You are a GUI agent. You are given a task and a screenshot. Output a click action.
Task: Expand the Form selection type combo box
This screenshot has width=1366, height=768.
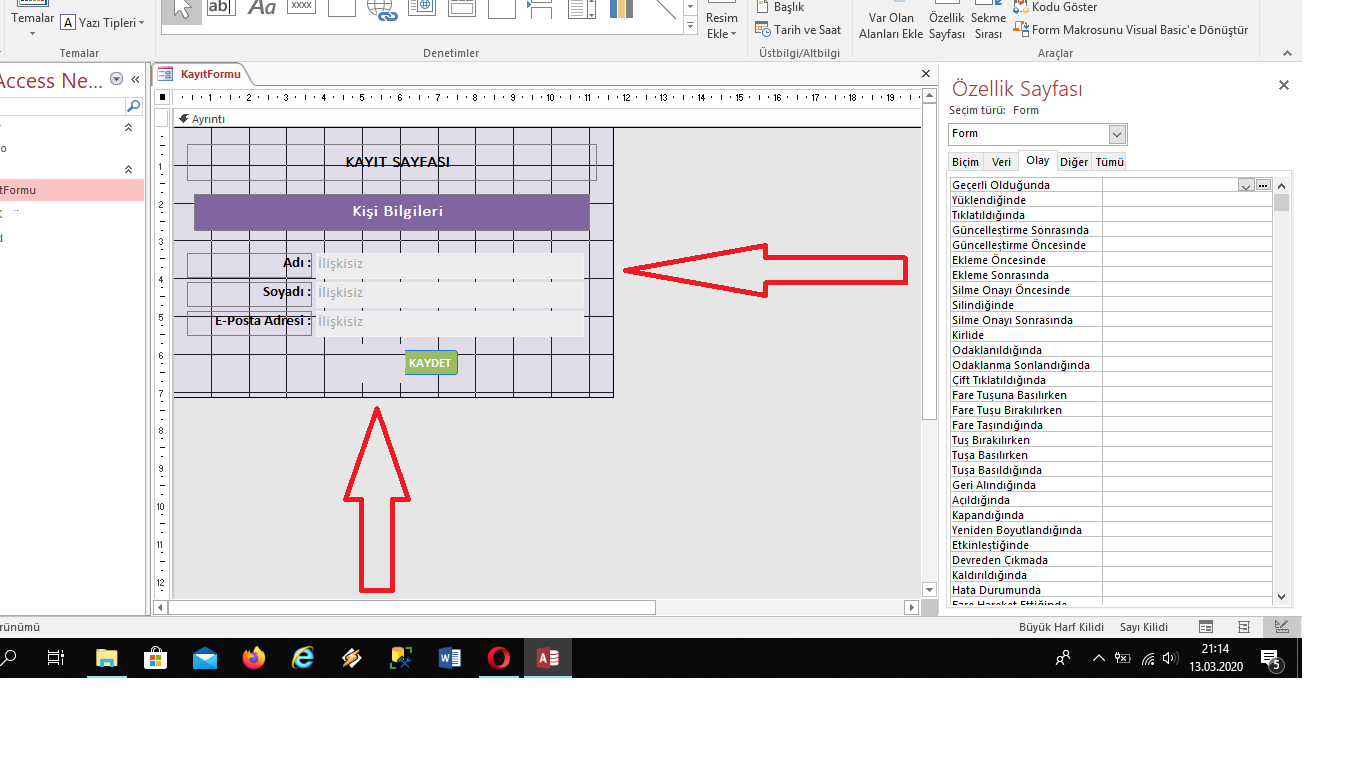pos(1117,134)
